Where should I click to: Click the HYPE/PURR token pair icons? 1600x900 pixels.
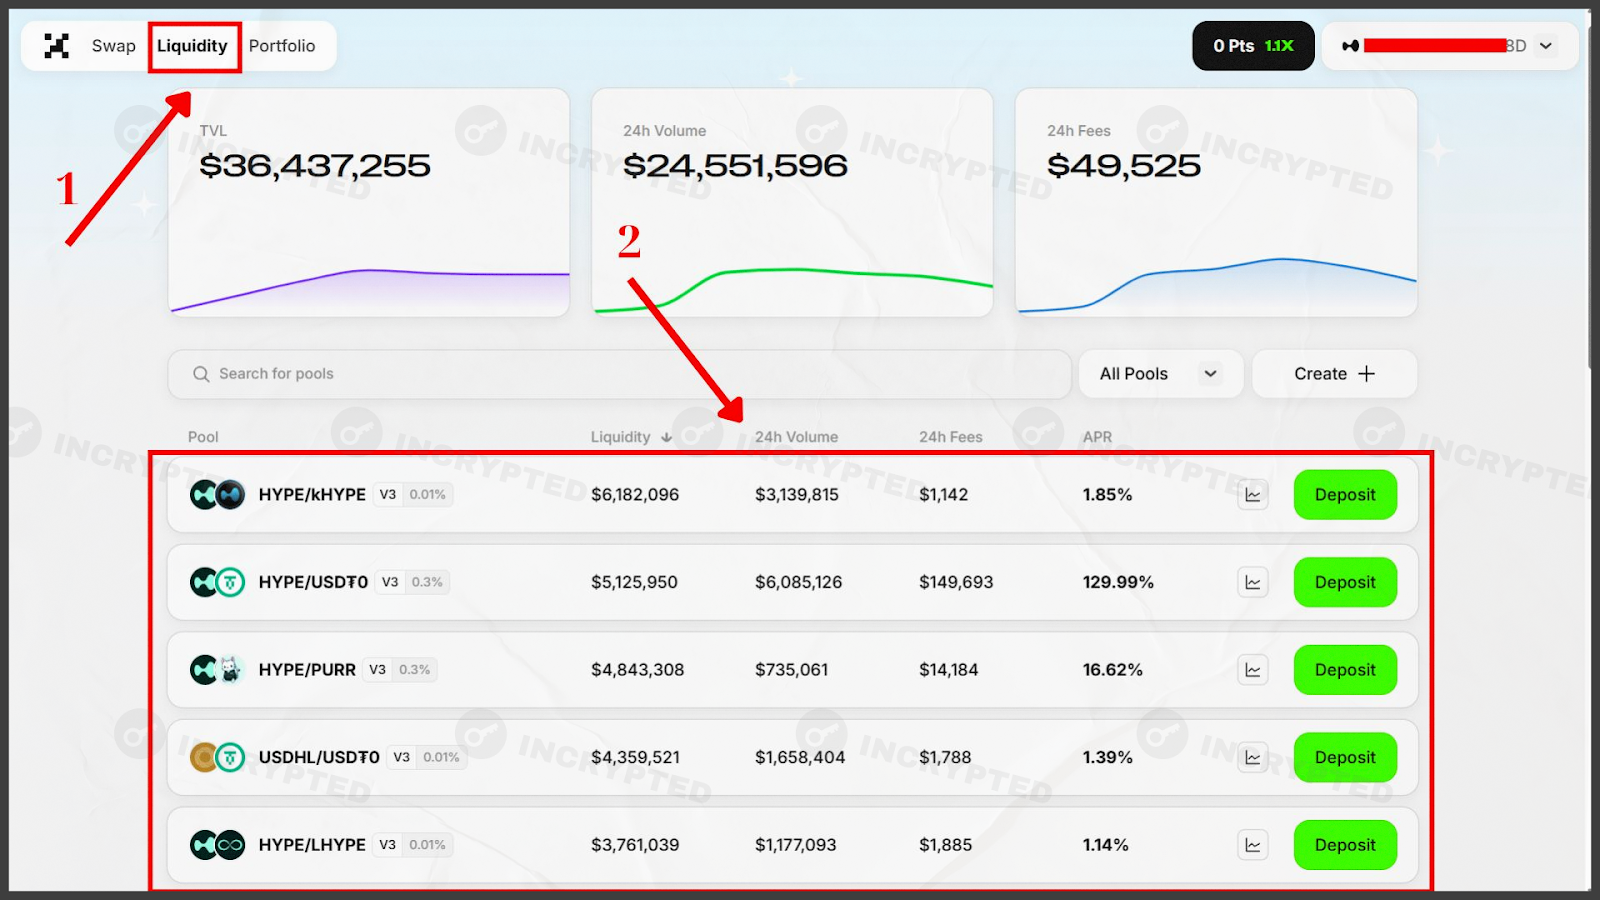(217, 670)
